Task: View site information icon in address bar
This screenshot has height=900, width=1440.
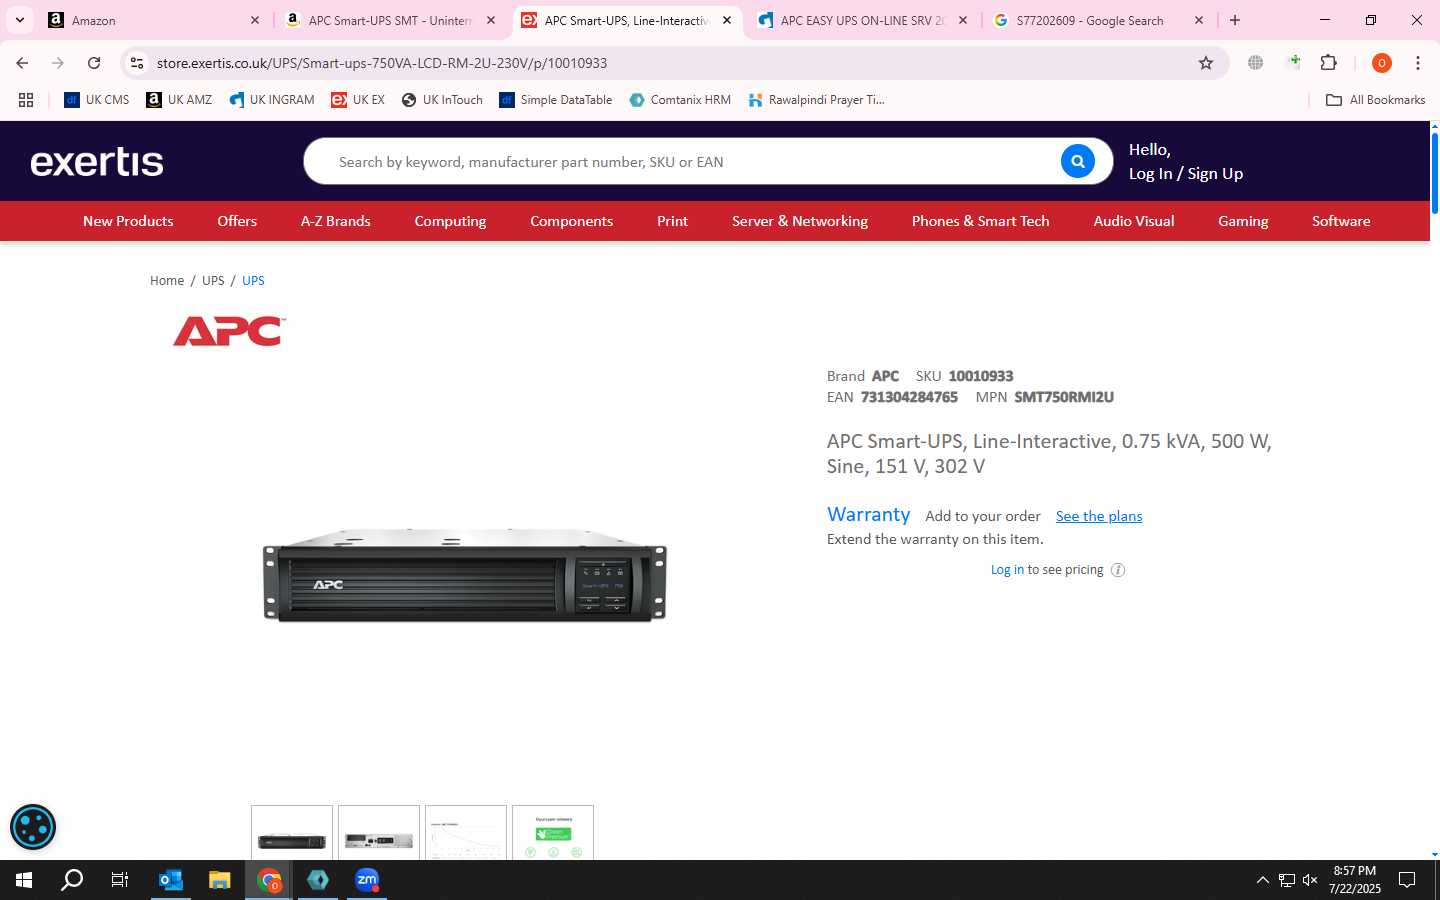Action: pos(137,63)
